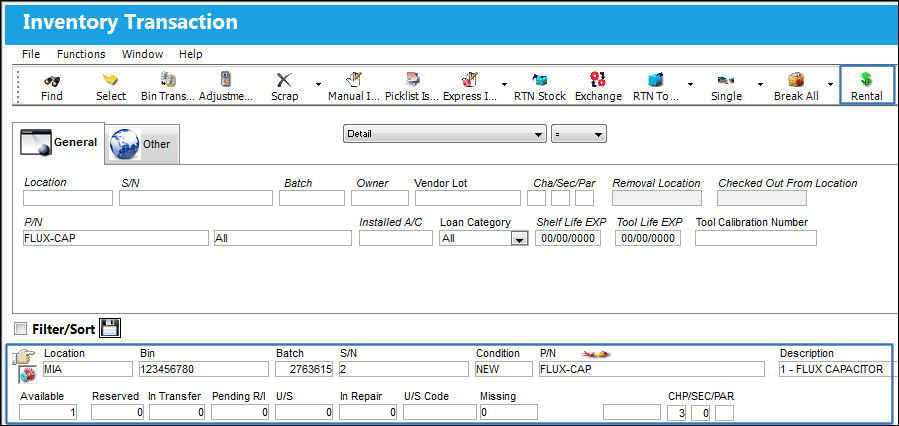The image size is (899, 426).
Task: Click the Shelf Life EXP date field
Action: click(x=568, y=239)
